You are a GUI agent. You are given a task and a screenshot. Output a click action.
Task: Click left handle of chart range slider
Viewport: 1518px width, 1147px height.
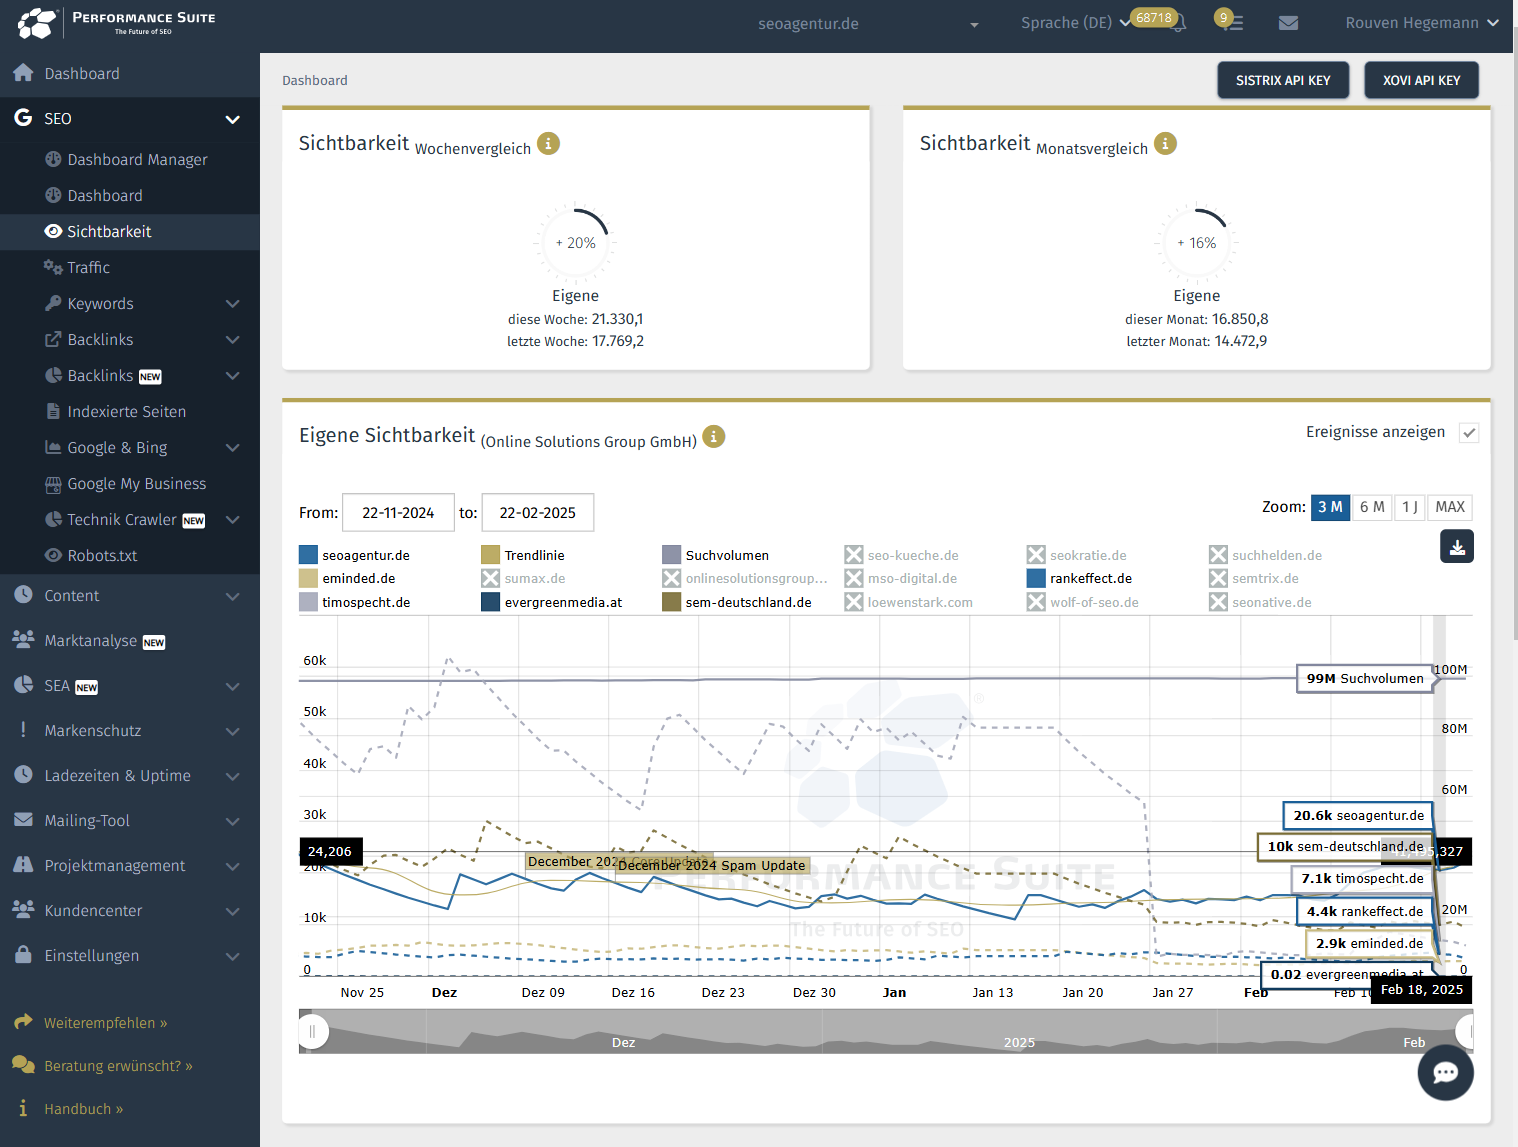click(312, 1031)
